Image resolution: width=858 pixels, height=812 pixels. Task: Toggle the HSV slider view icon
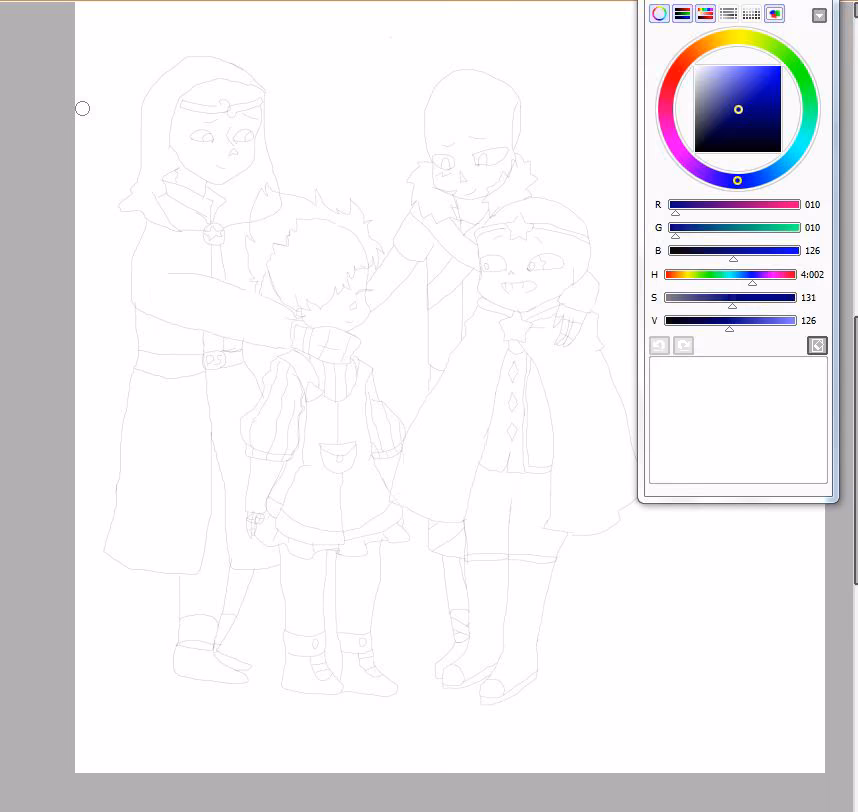click(x=705, y=14)
